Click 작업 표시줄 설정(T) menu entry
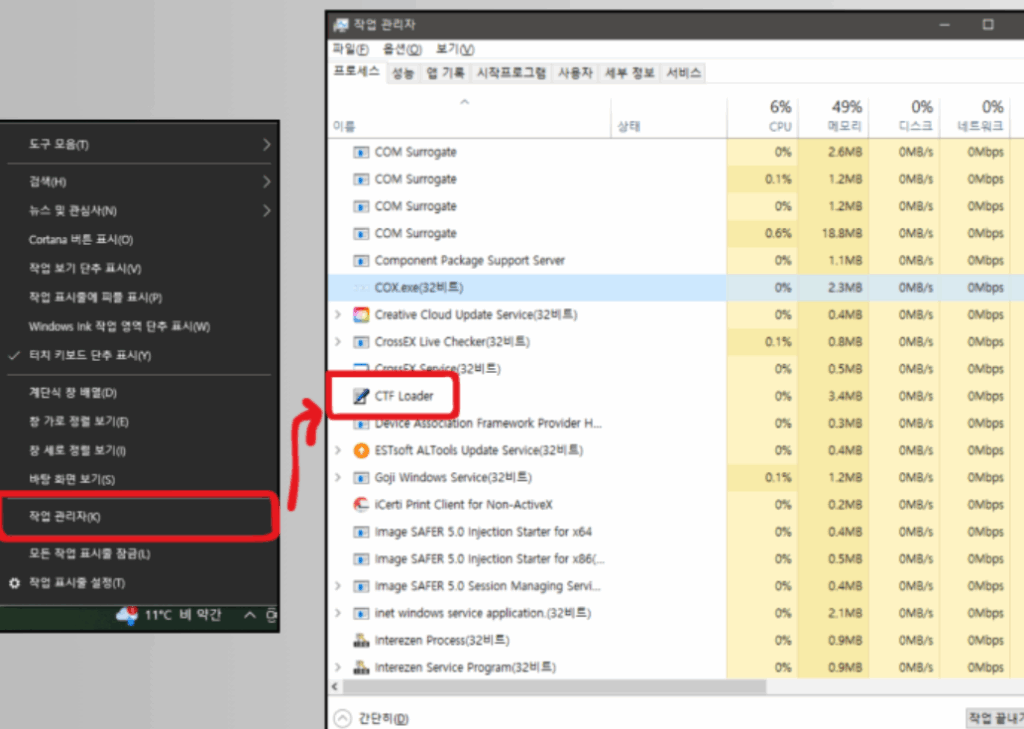This screenshot has height=729, width=1024. point(138,583)
